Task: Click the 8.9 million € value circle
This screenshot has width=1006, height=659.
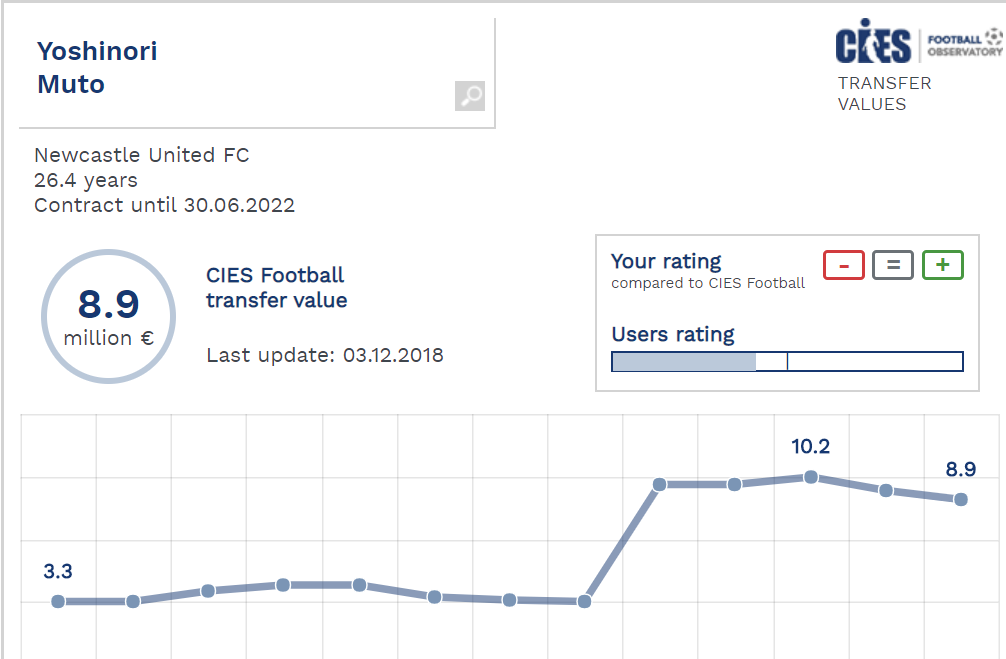Action: 108,316
